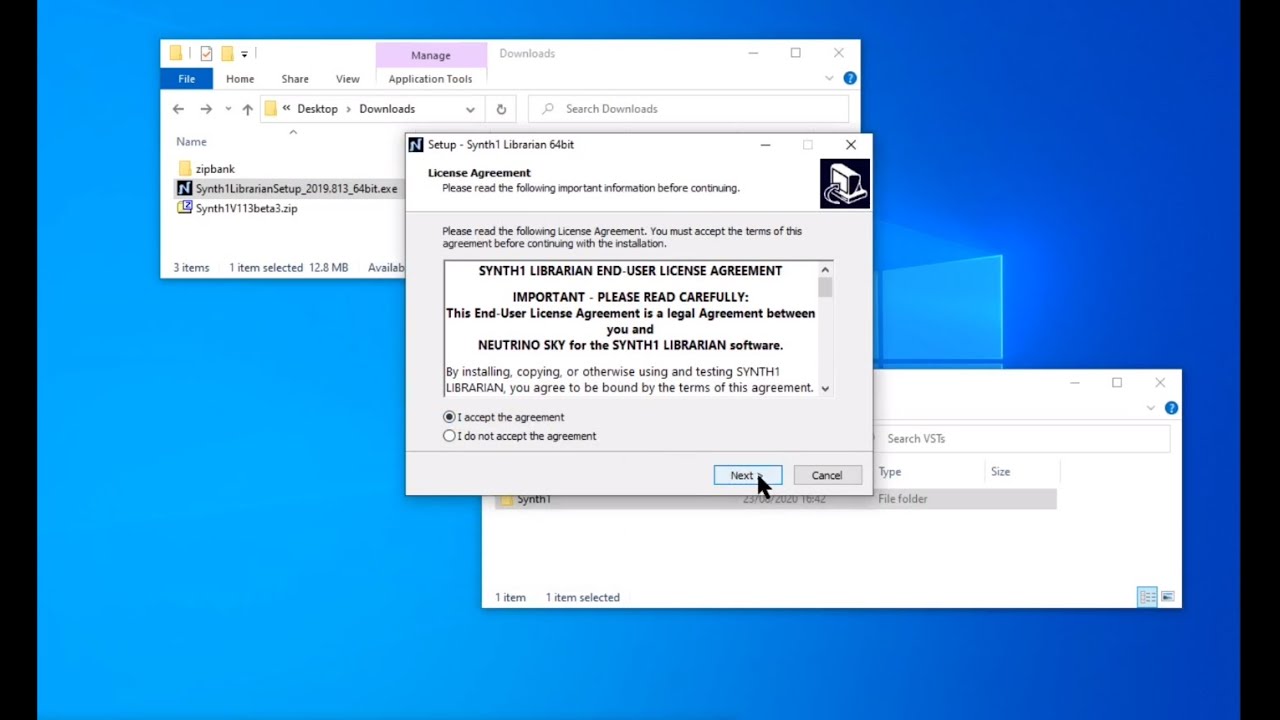Select Synth1LibrarianSetup_2019.813_64bit.exe file

coord(297,188)
